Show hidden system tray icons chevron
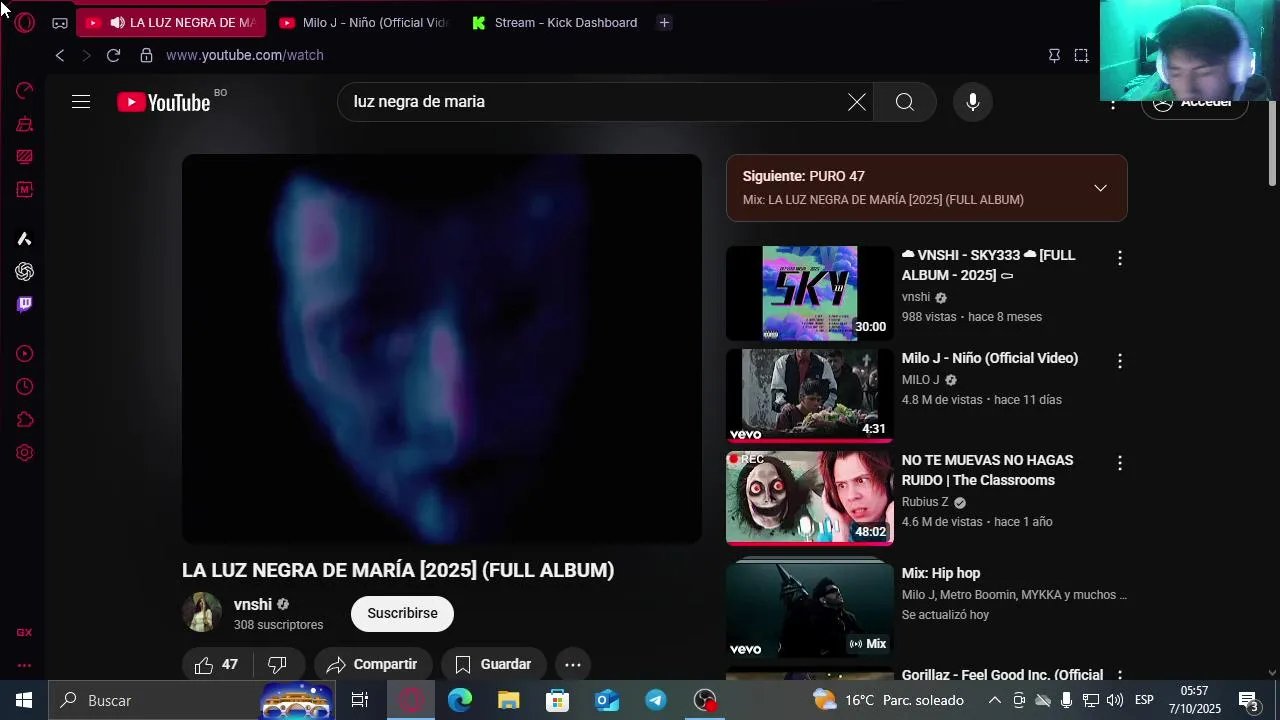This screenshot has height=720, width=1280. pyautogui.click(x=994, y=700)
